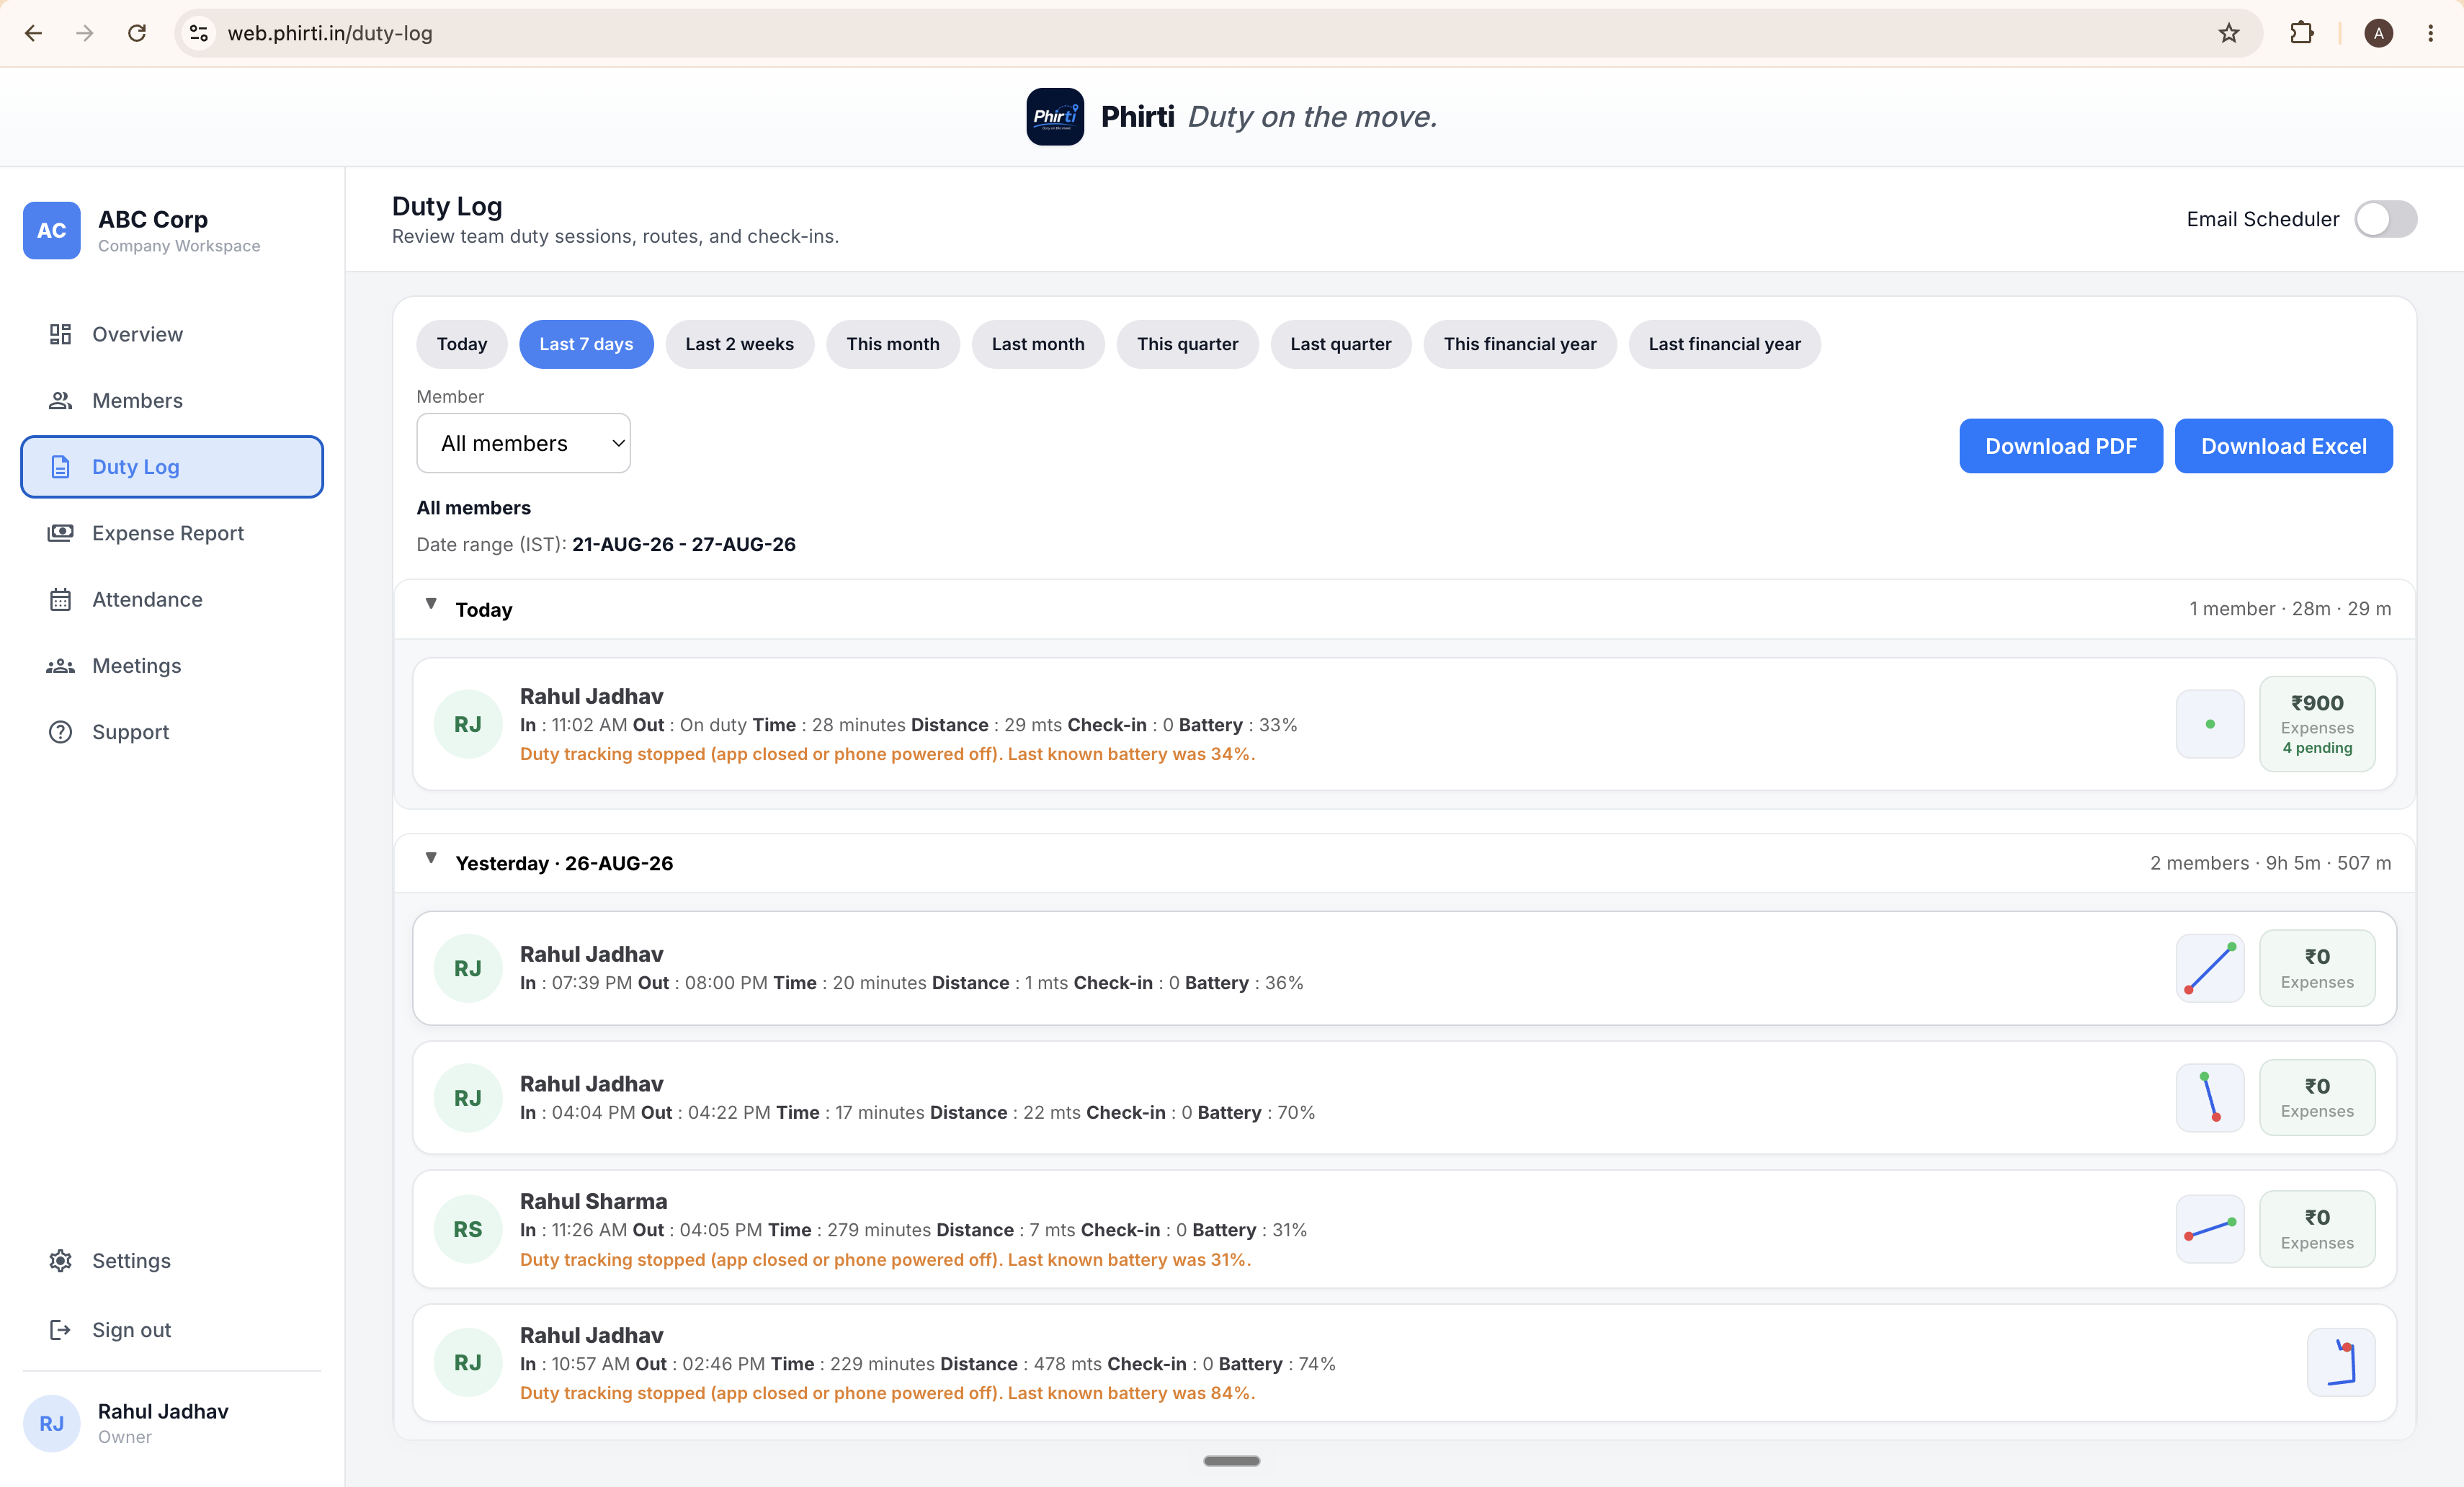Toggle the Email Scheduler switch

point(2385,219)
